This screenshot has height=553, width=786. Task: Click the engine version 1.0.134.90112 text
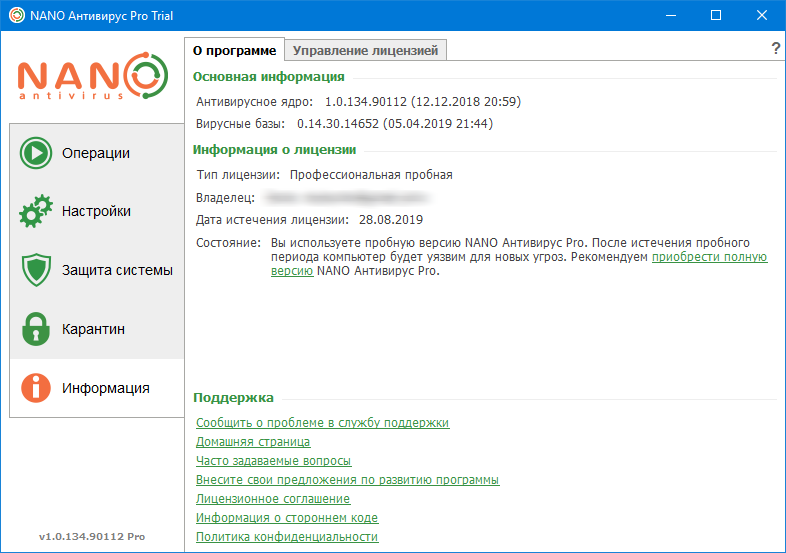point(423,102)
